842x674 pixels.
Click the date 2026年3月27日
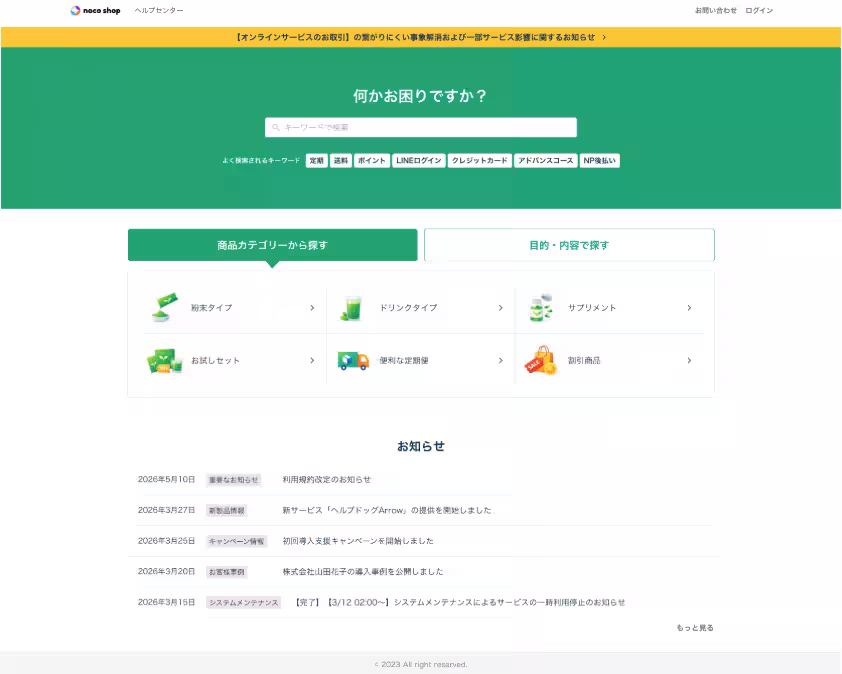point(166,510)
